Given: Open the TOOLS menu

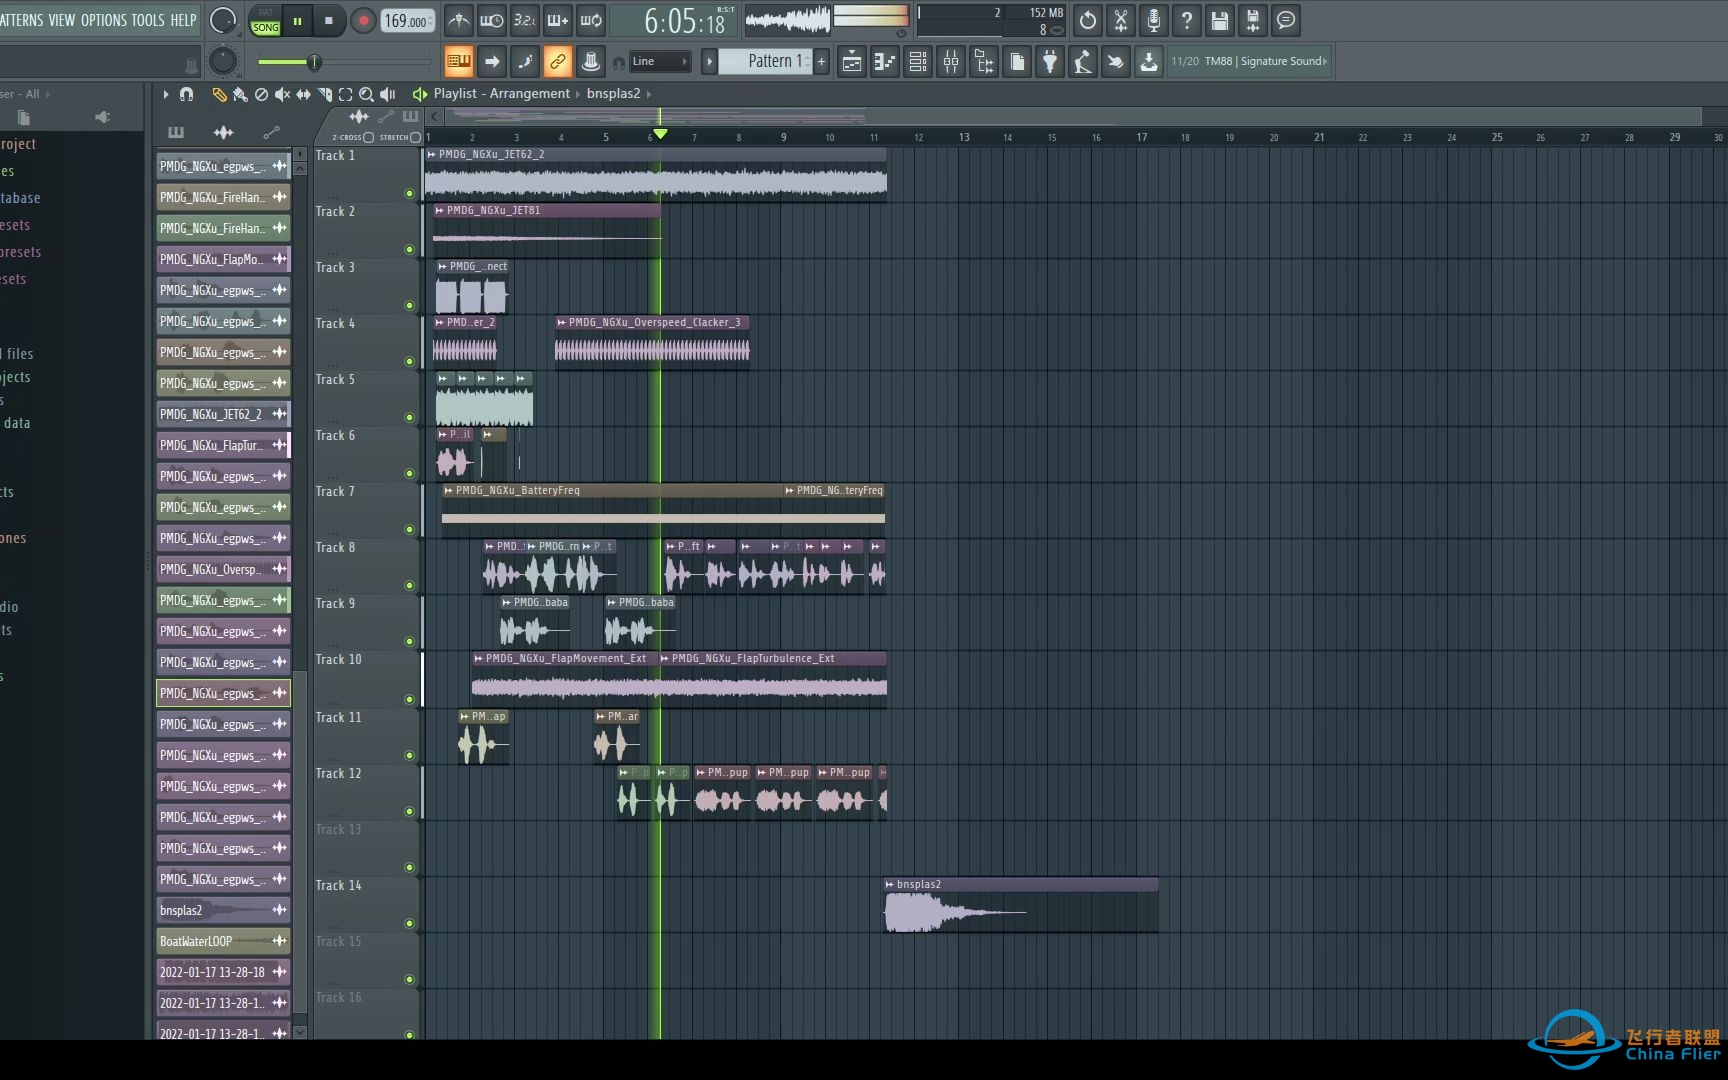Looking at the screenshot, I should 148,20.
